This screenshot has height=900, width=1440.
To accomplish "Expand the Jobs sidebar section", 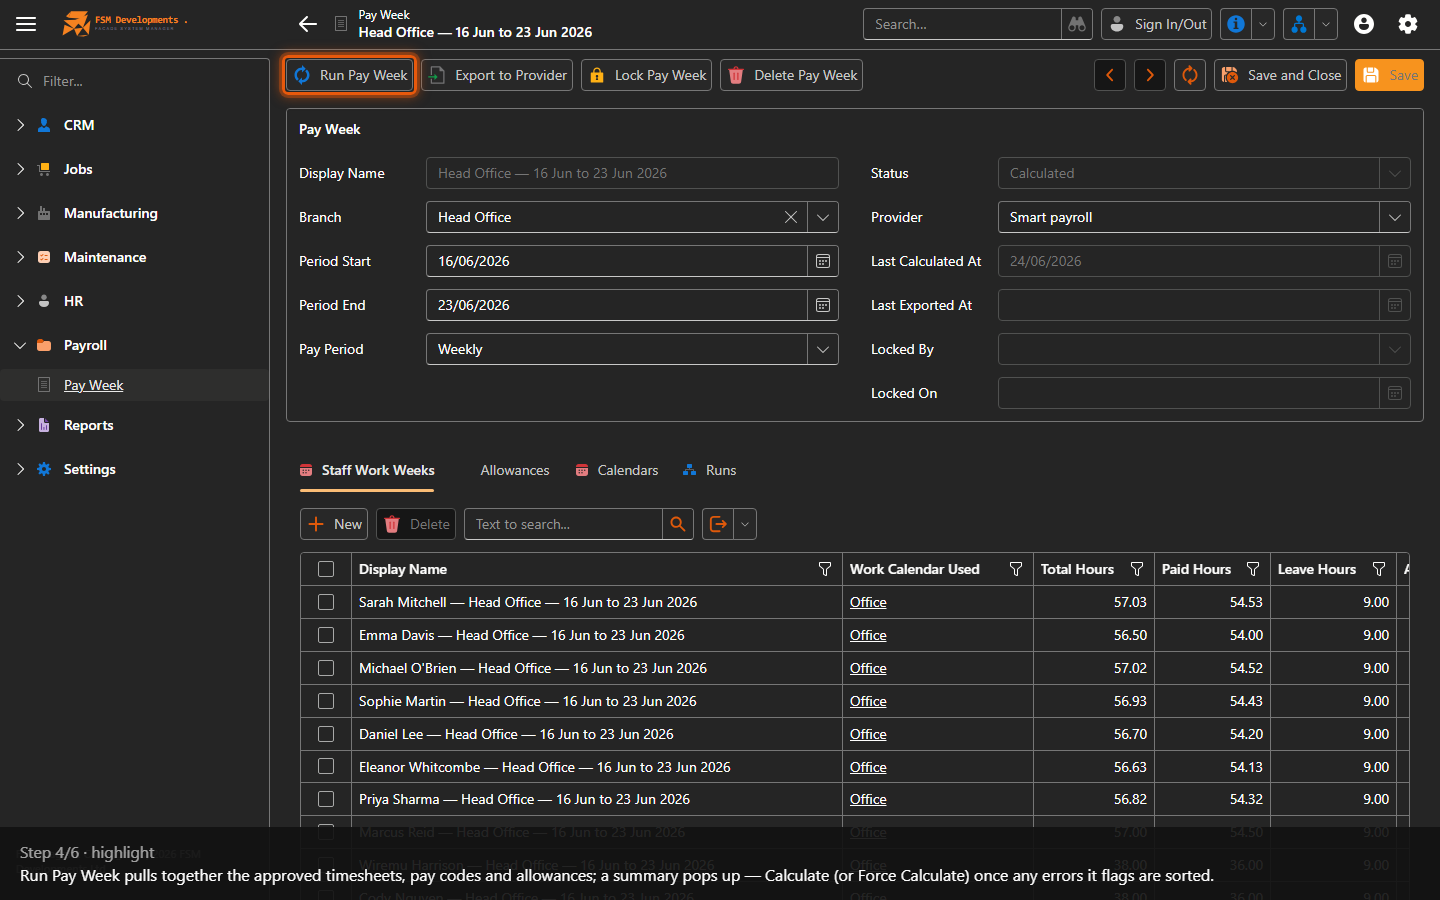I will tap(20, 169).
